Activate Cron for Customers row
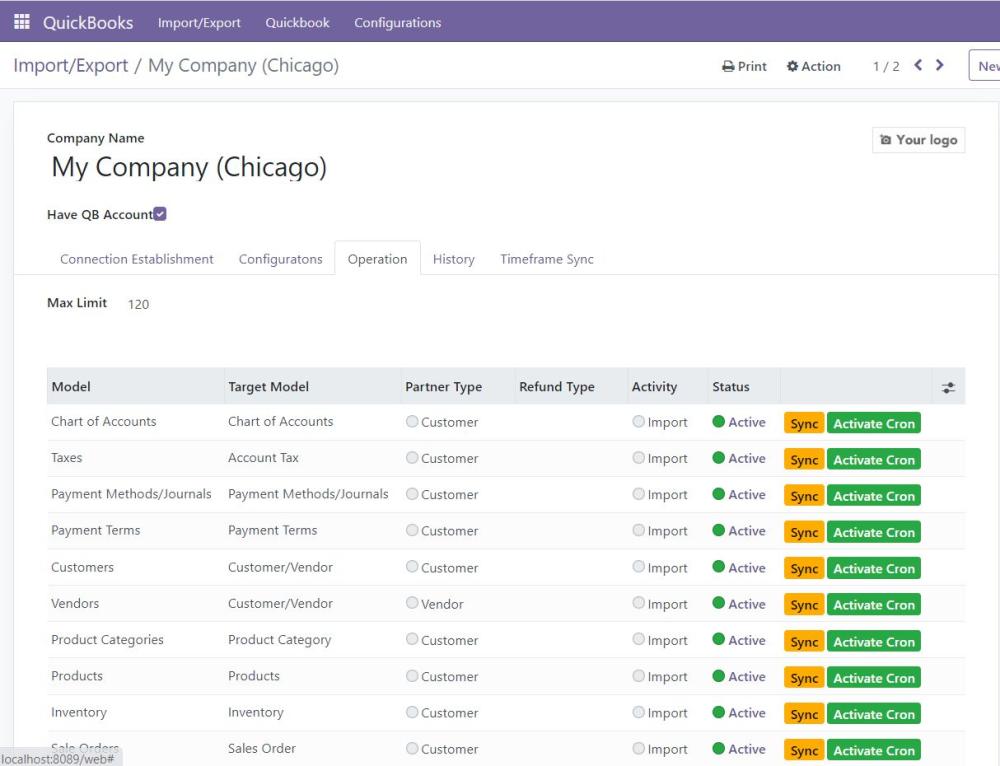The width and height of the screenshot is (1000, 766). [x=874, y=569]
